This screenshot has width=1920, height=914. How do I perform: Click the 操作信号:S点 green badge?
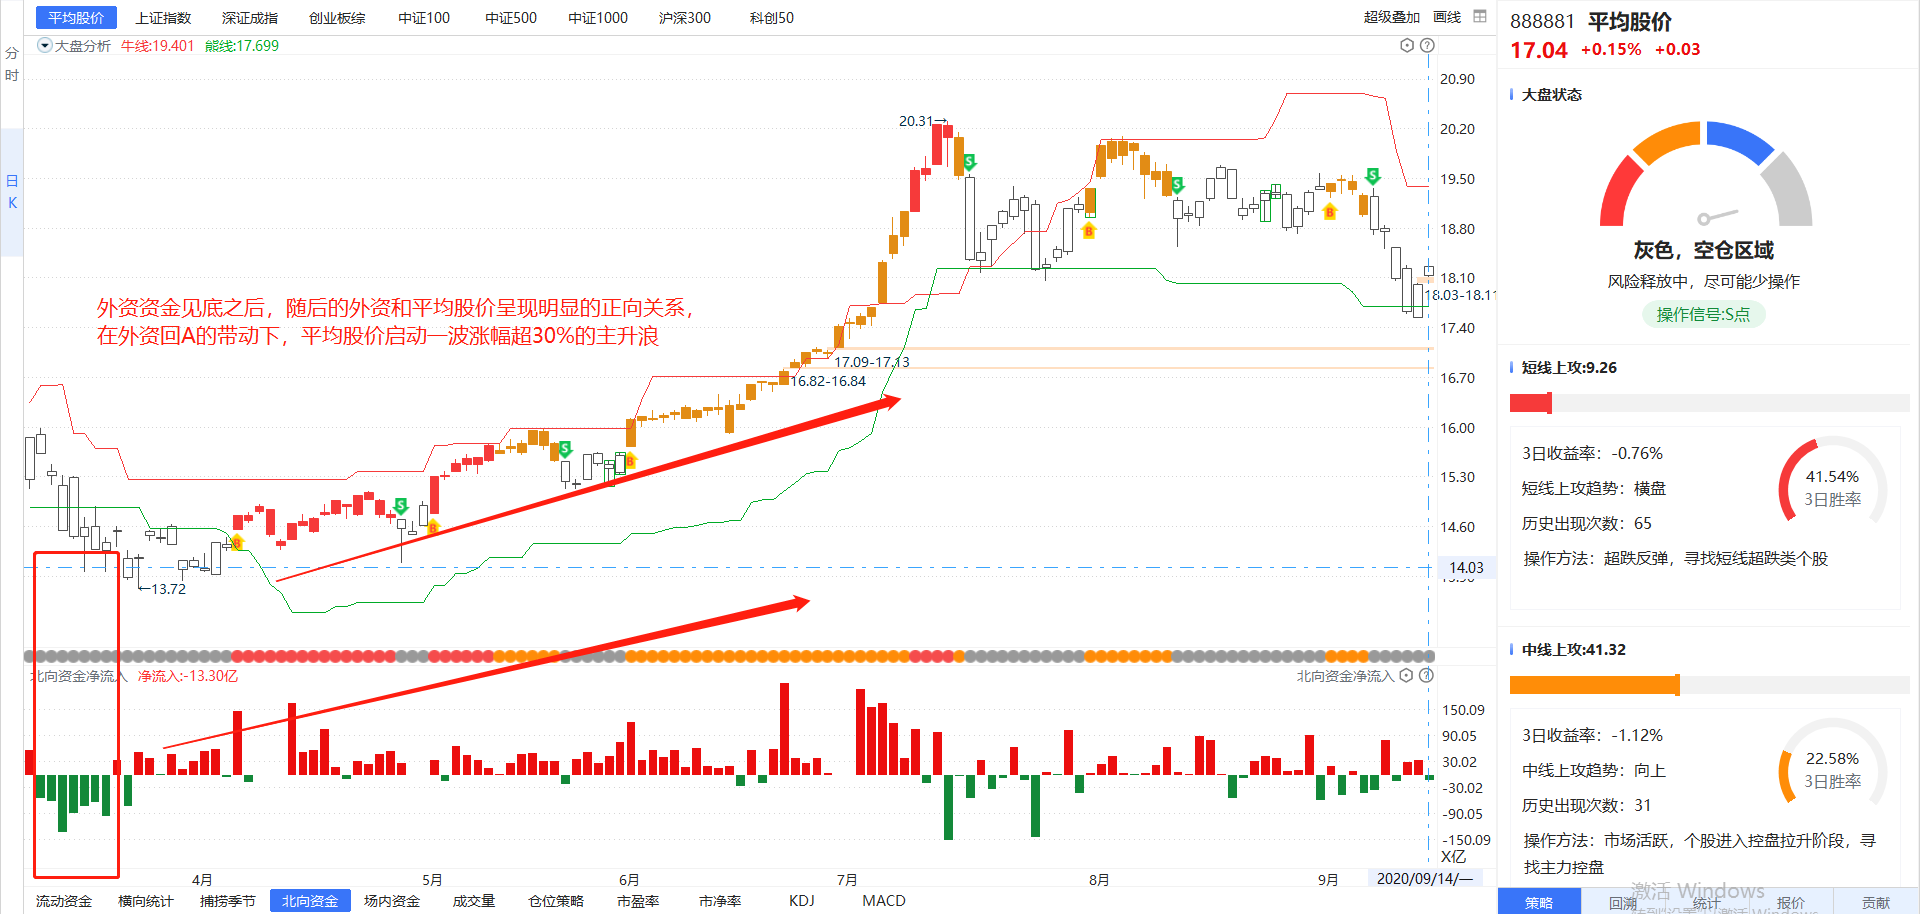click(1703, 314)
